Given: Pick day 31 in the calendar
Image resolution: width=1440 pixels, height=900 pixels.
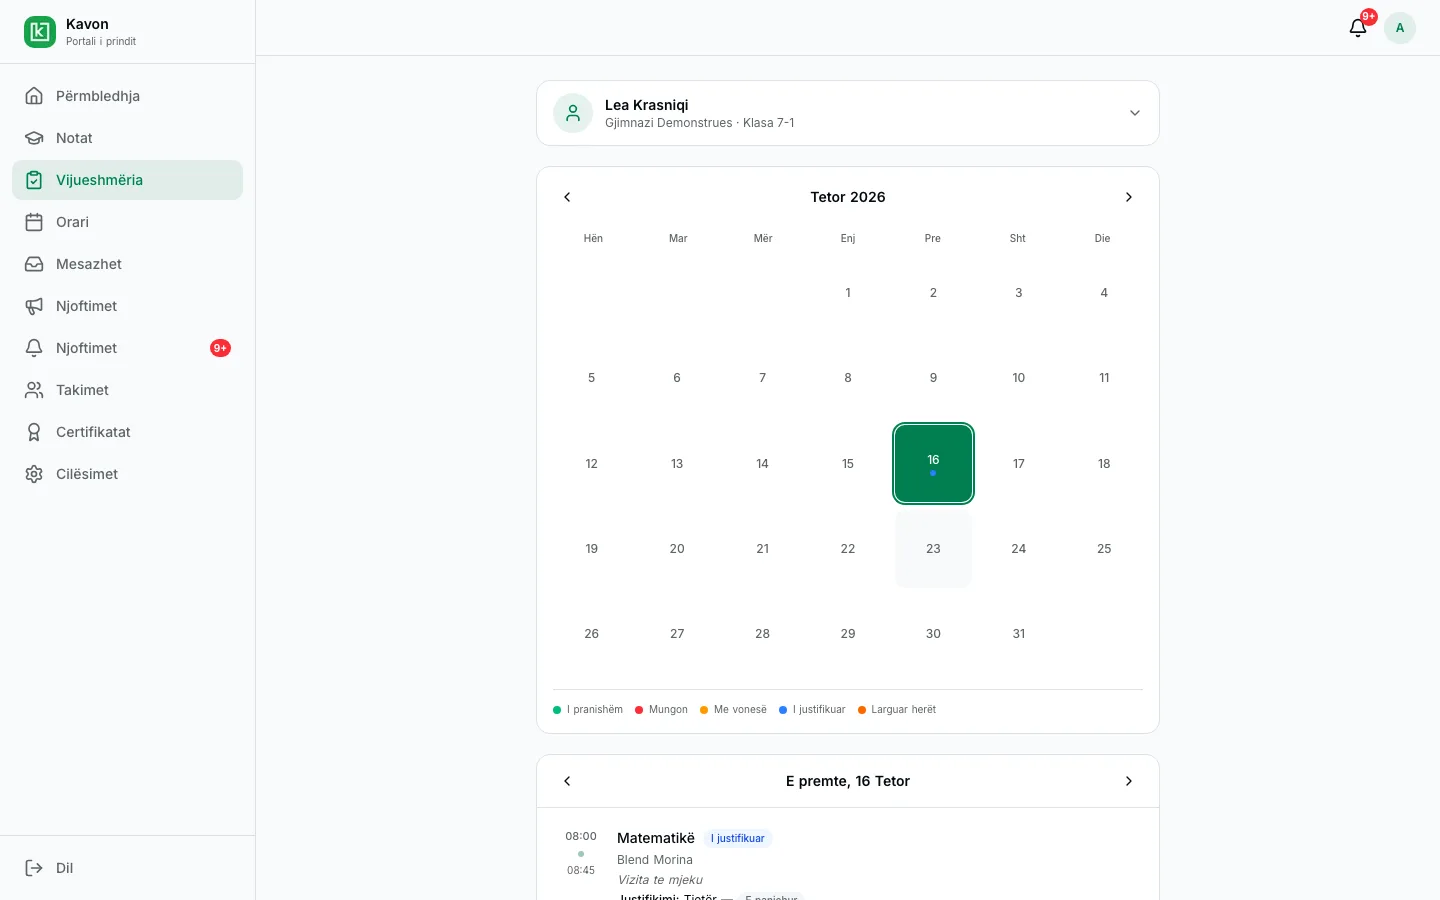Looking at the screenshot, I should pyautogui.click(x=1019, y=634).
